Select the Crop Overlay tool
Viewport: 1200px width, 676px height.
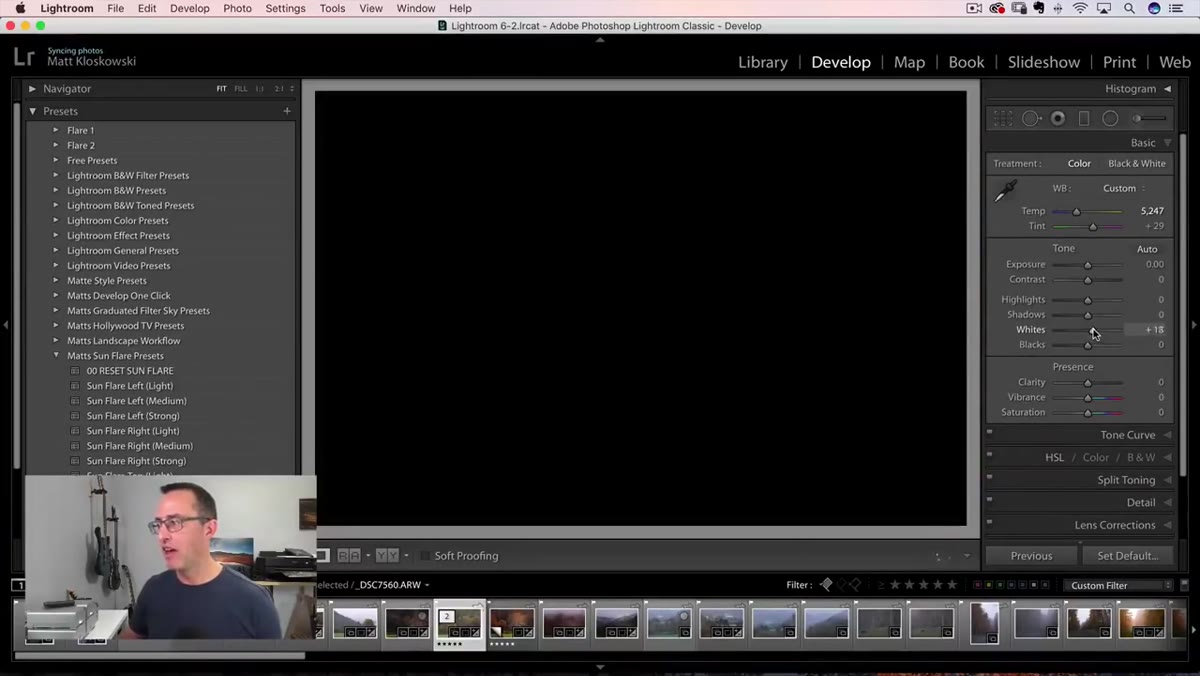tap(1004, 119)
